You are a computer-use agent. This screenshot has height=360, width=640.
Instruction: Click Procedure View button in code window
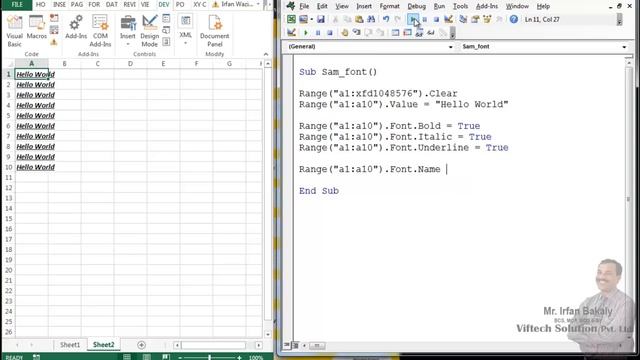287,345
